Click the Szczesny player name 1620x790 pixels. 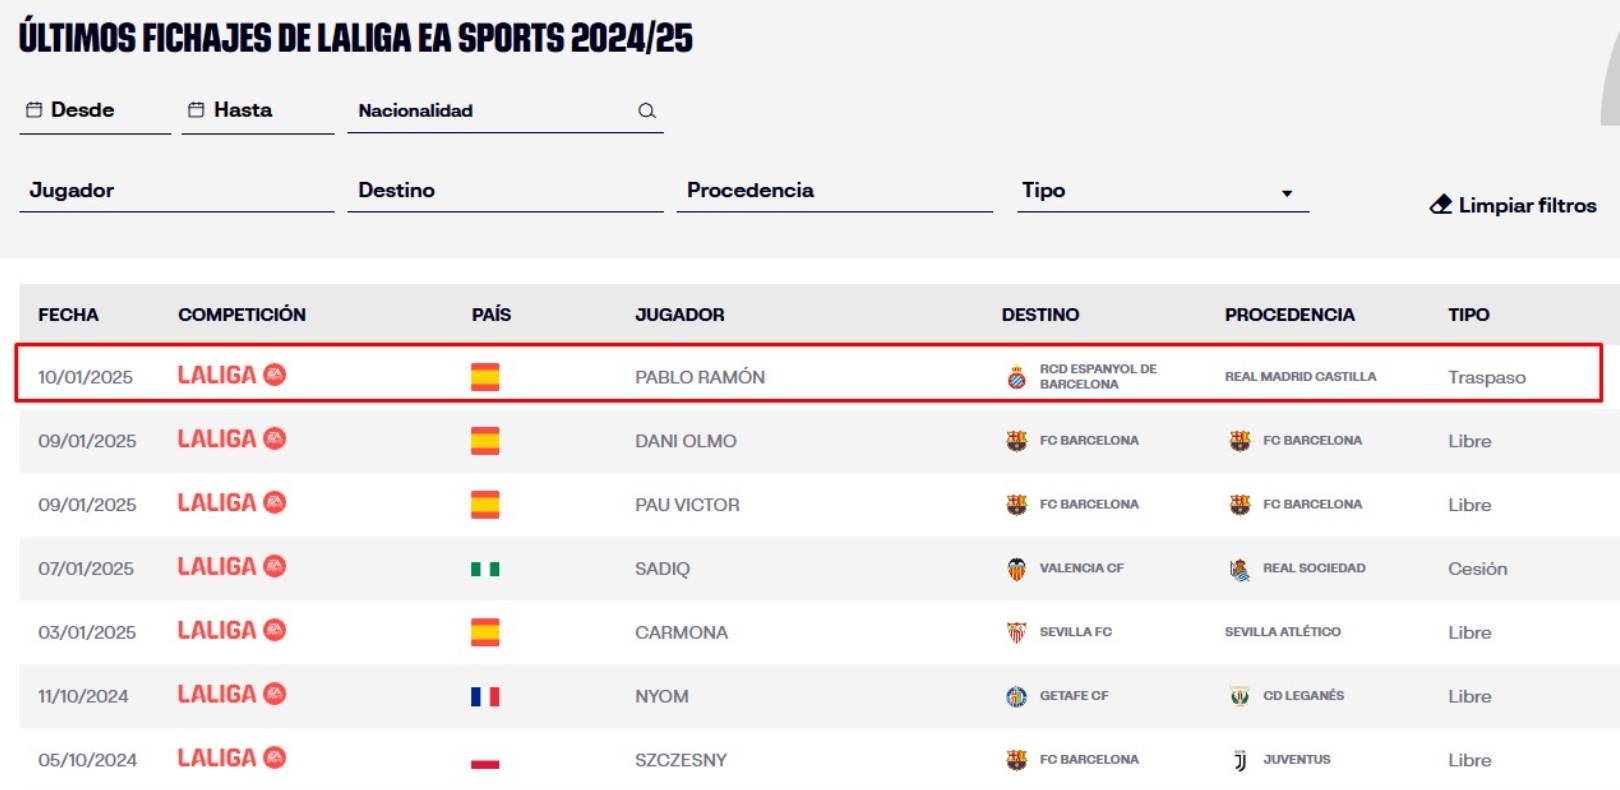681,760
